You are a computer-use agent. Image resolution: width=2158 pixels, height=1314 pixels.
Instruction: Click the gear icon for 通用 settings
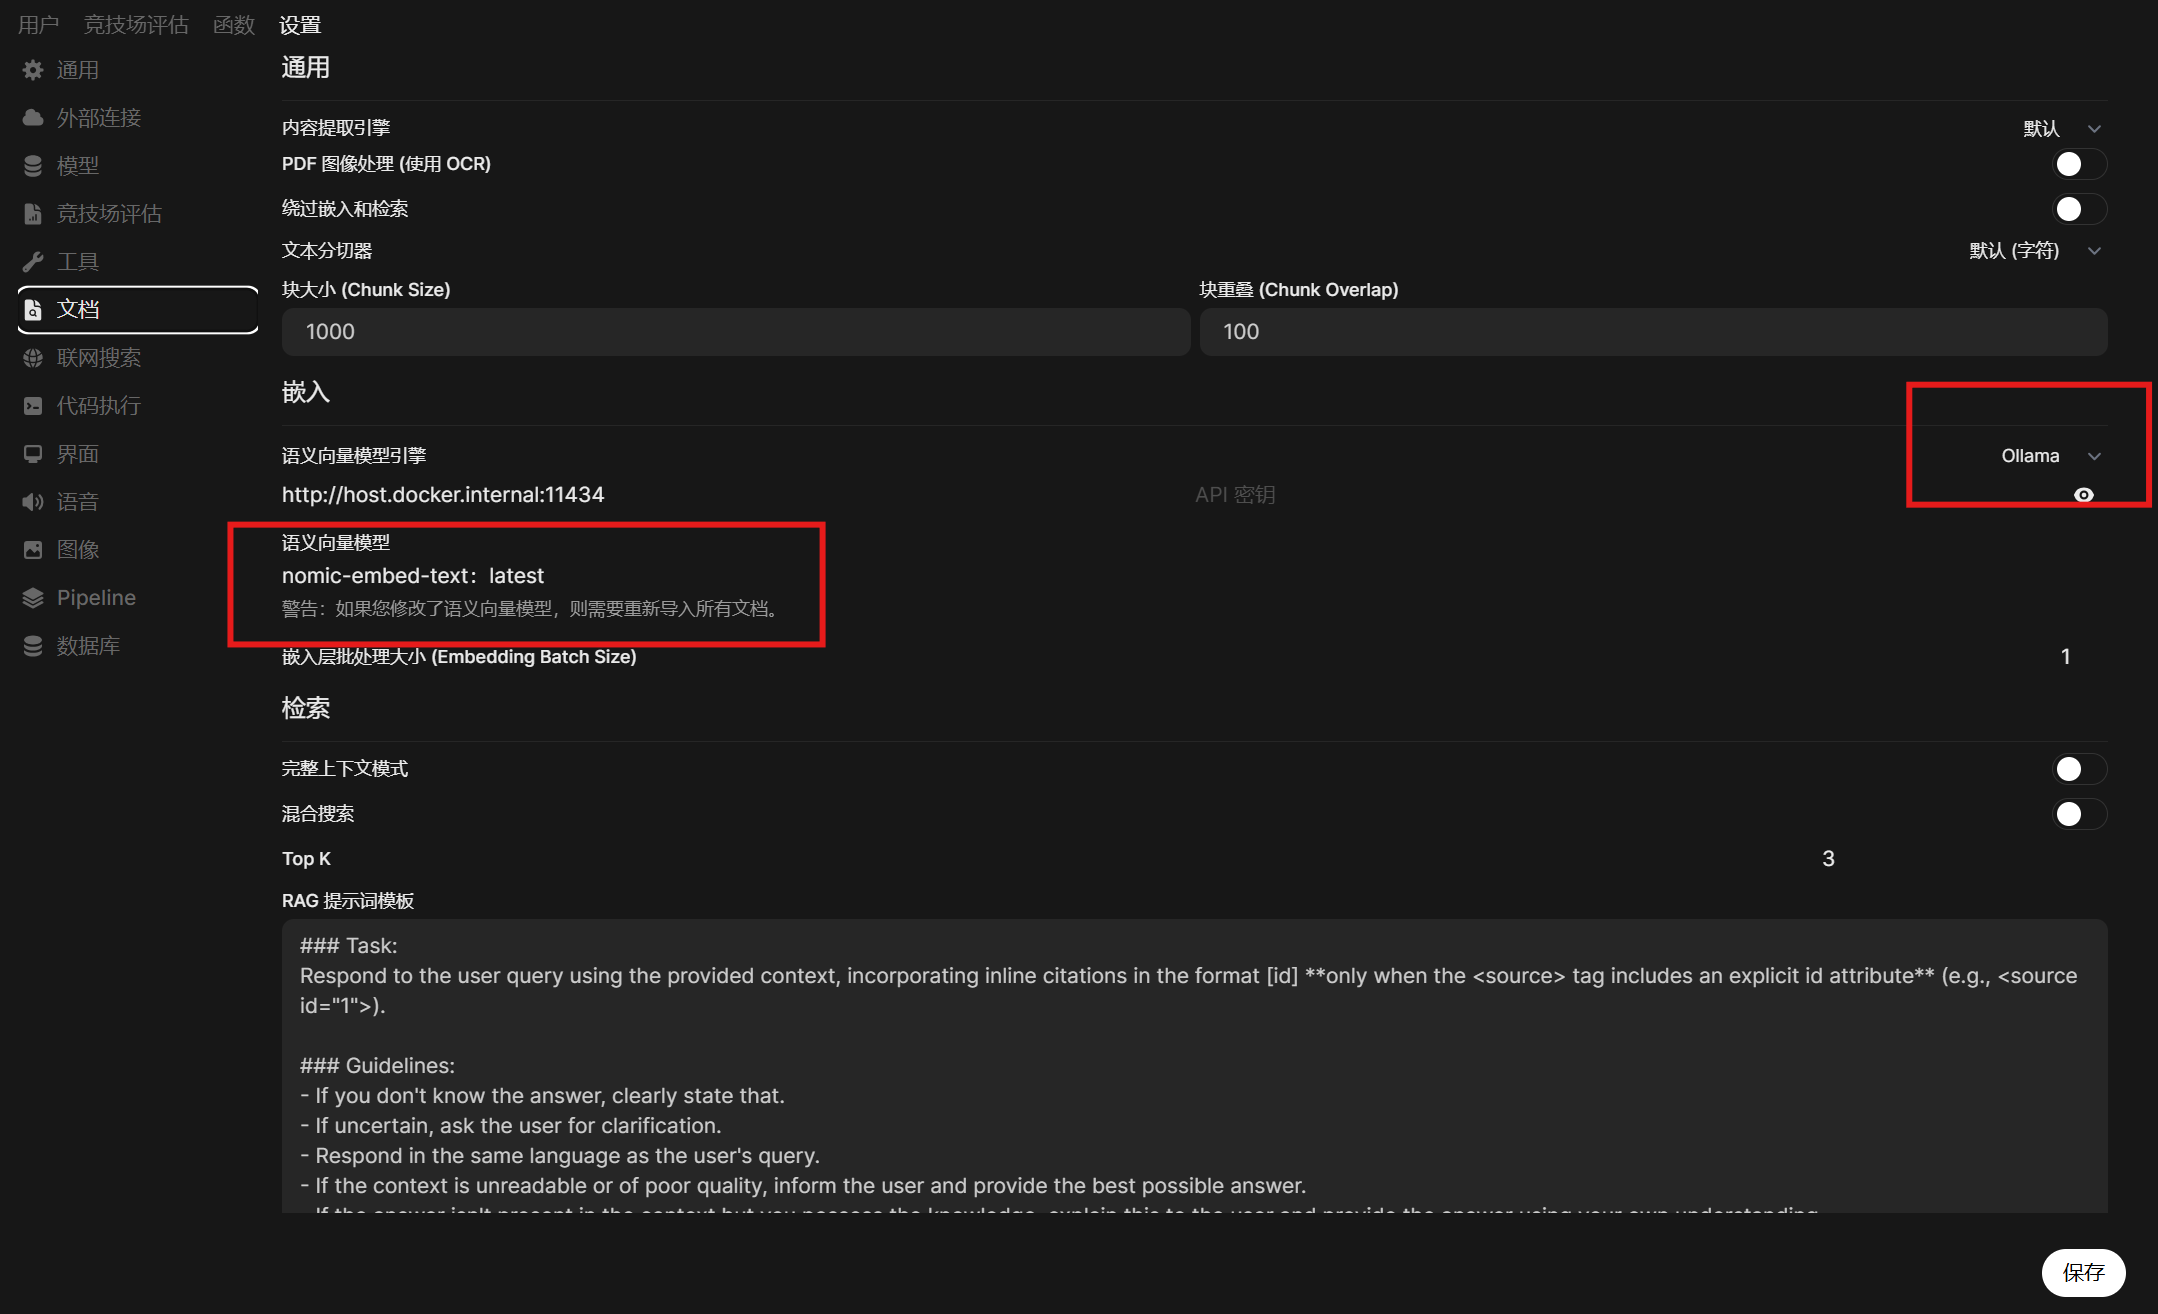[33, 70]
